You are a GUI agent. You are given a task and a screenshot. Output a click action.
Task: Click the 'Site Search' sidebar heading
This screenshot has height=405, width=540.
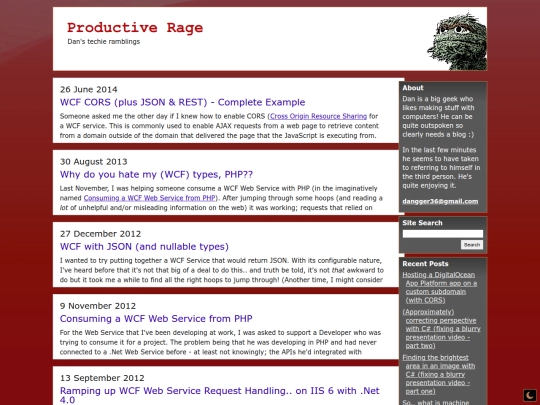click(x=422, y=223)
